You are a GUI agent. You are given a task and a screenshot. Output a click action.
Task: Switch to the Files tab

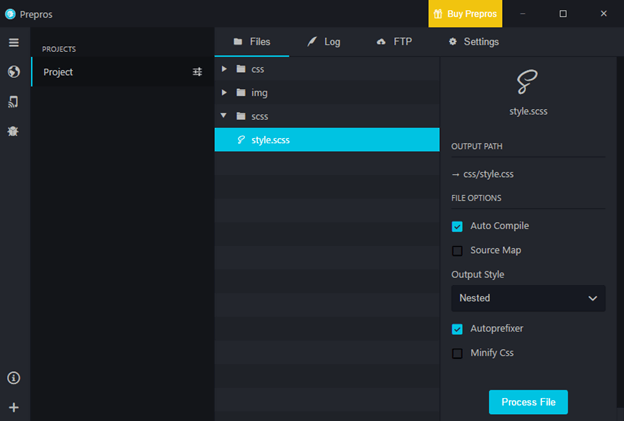pos(252,42)
